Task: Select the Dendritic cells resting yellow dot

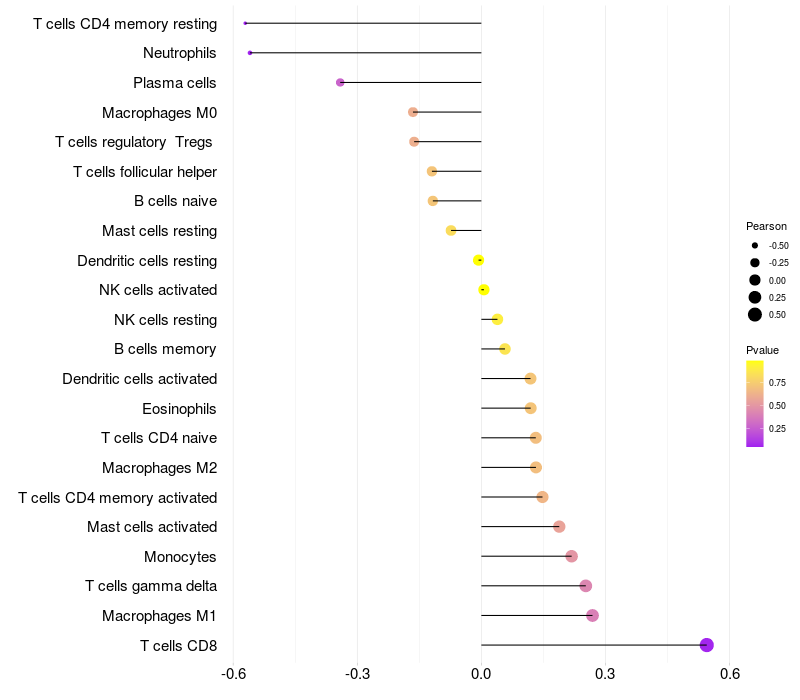Action: point(479,260)
